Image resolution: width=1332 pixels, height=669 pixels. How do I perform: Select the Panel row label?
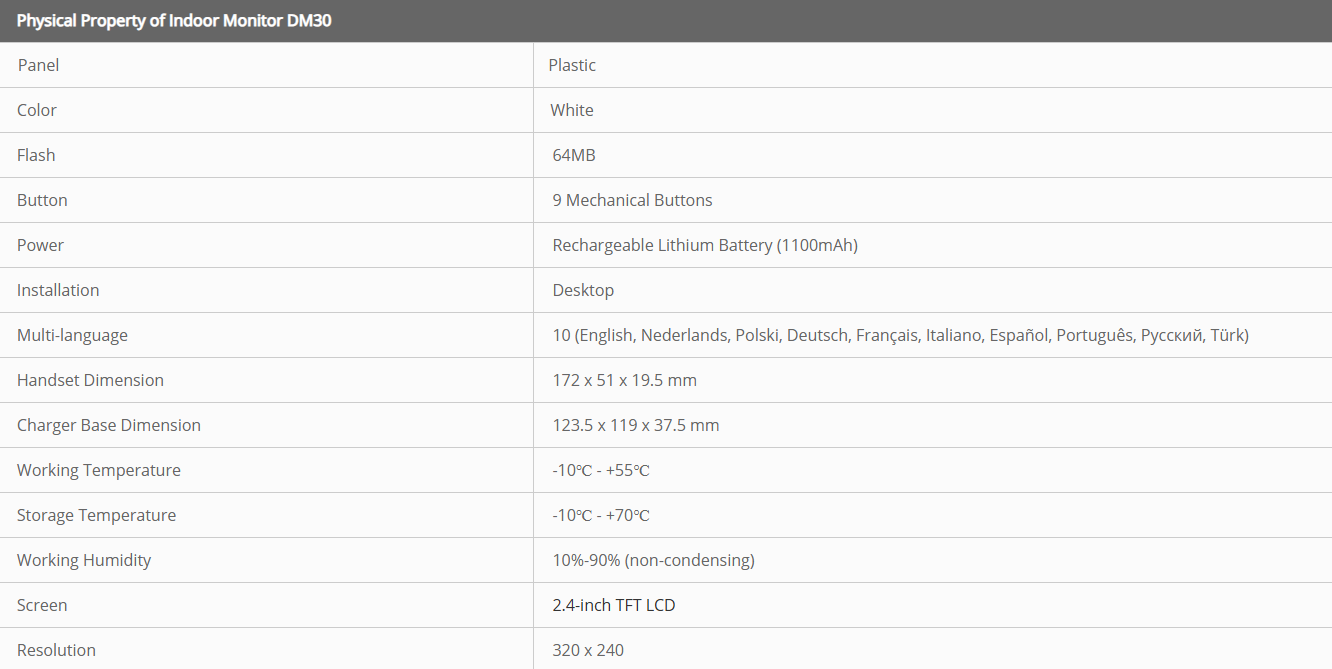pyautogui.click(x=38, y=65)
